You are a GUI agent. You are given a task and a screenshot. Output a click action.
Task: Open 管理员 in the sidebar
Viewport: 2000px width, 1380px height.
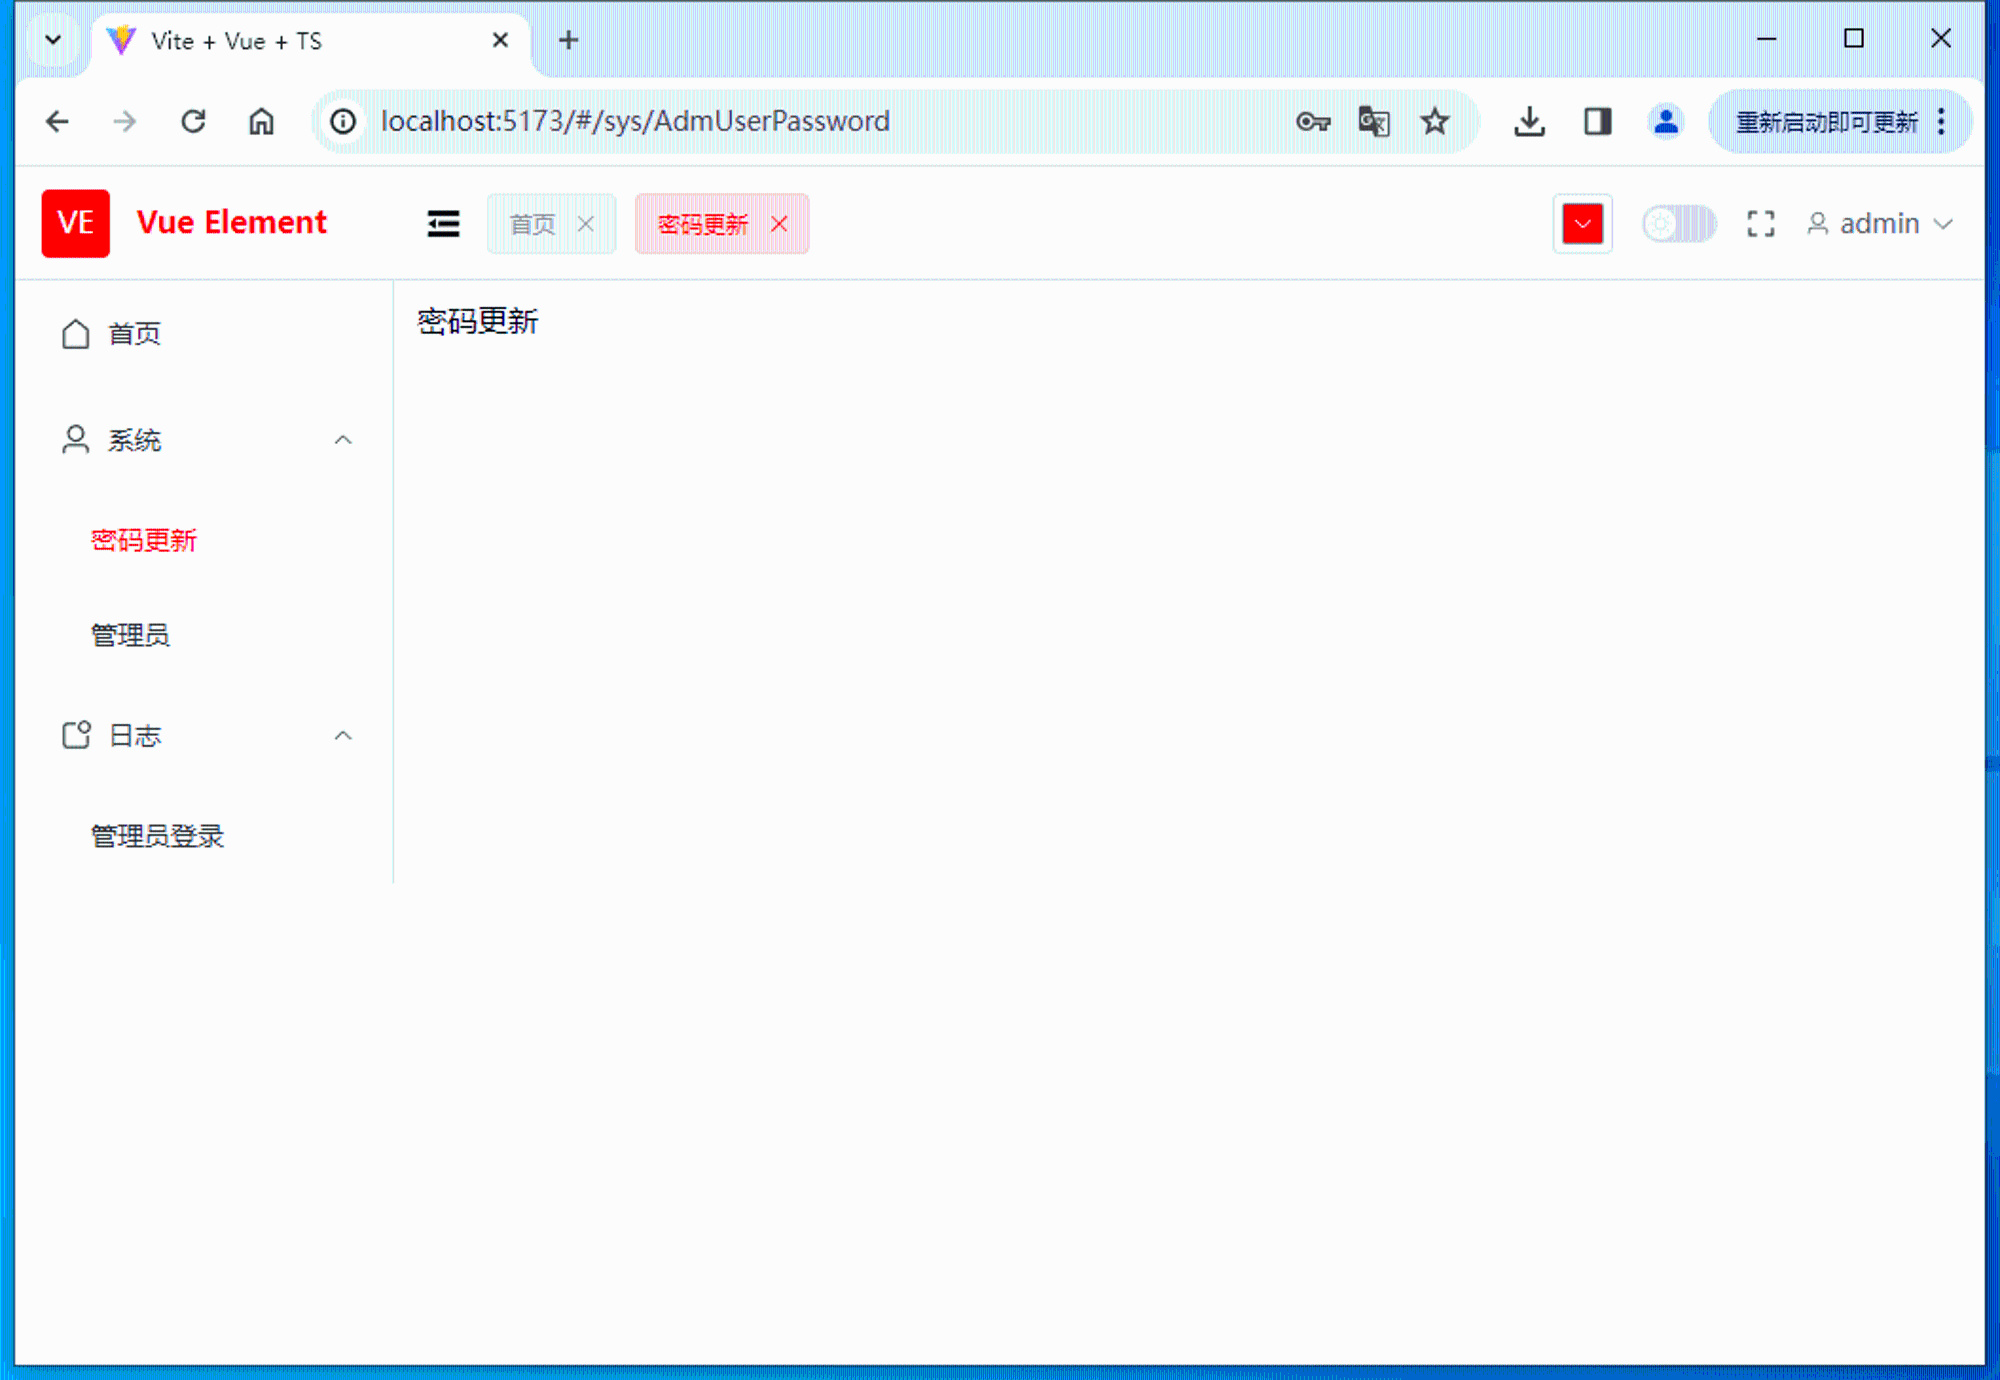click(131, 635)
